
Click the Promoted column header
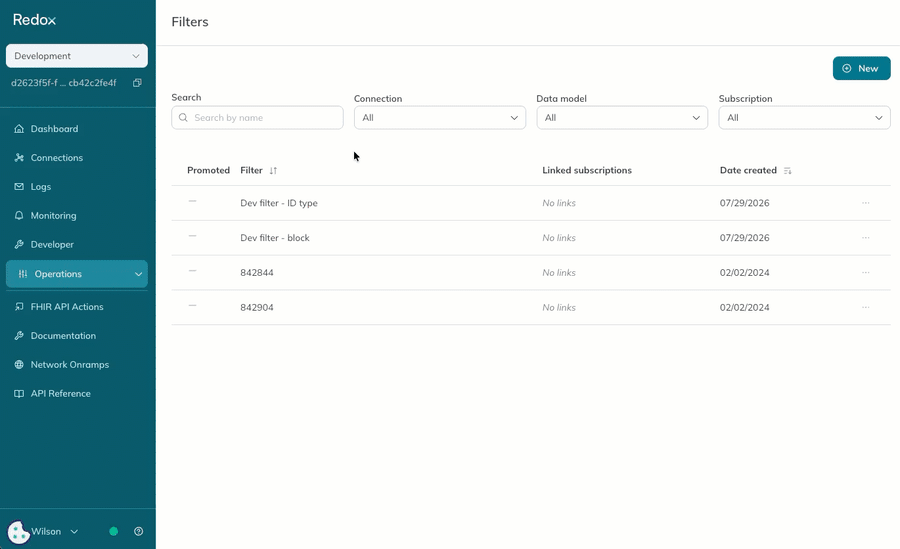point(208,170)
